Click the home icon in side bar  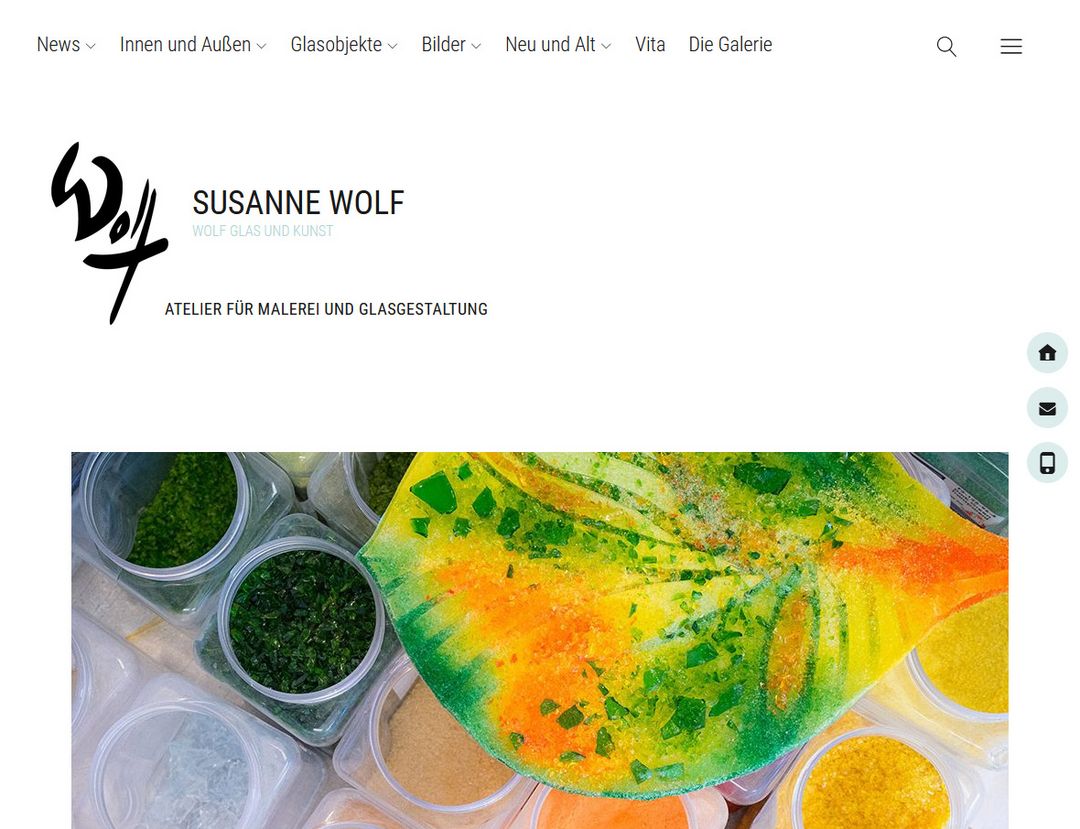point(1047,353)
